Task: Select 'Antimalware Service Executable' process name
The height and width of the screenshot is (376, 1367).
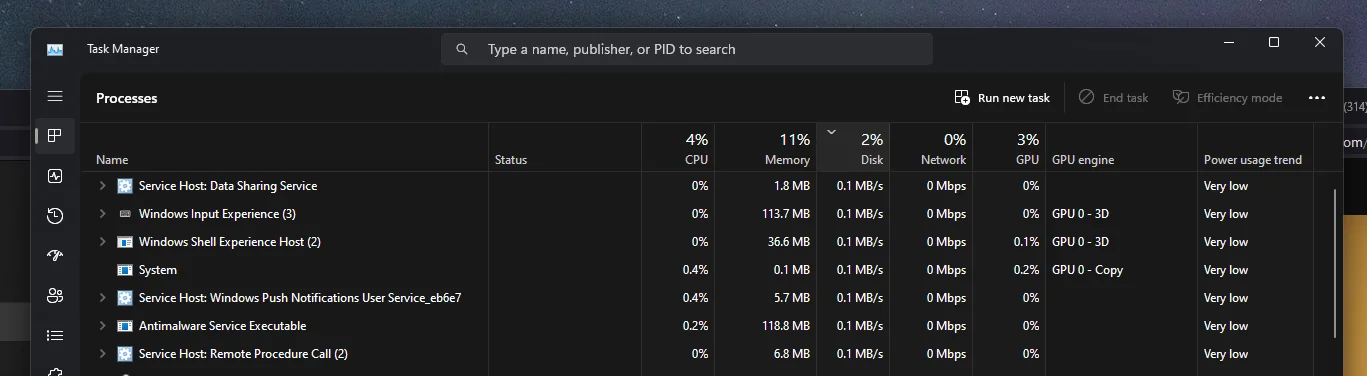Action: [222, 326]
